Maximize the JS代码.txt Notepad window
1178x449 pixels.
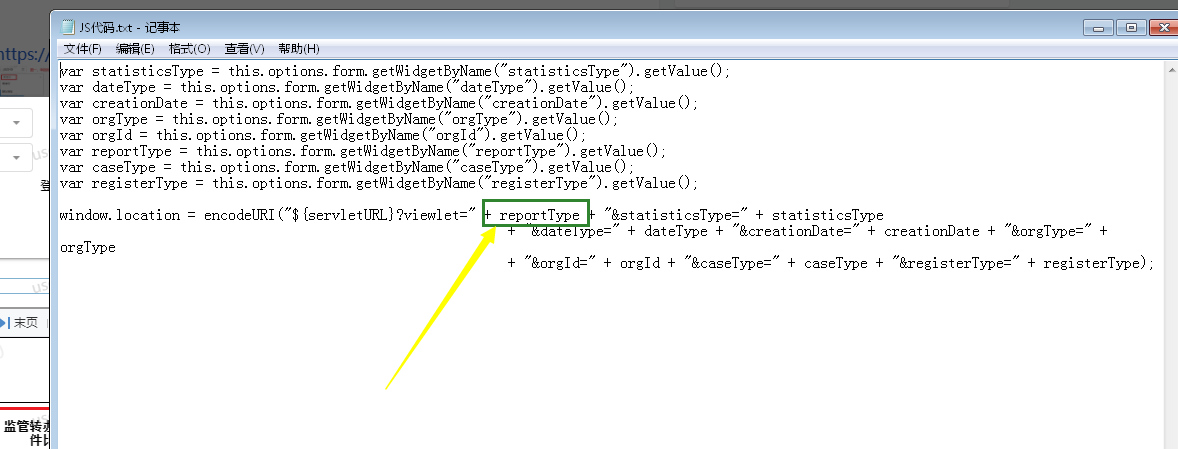point(1131,28)
